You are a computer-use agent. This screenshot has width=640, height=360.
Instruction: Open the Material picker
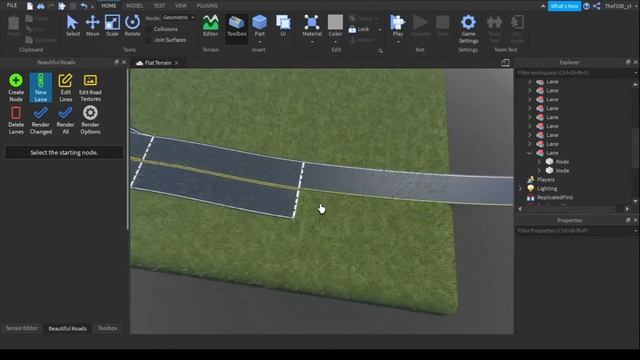pyautogui.click(x=312, y=25)
